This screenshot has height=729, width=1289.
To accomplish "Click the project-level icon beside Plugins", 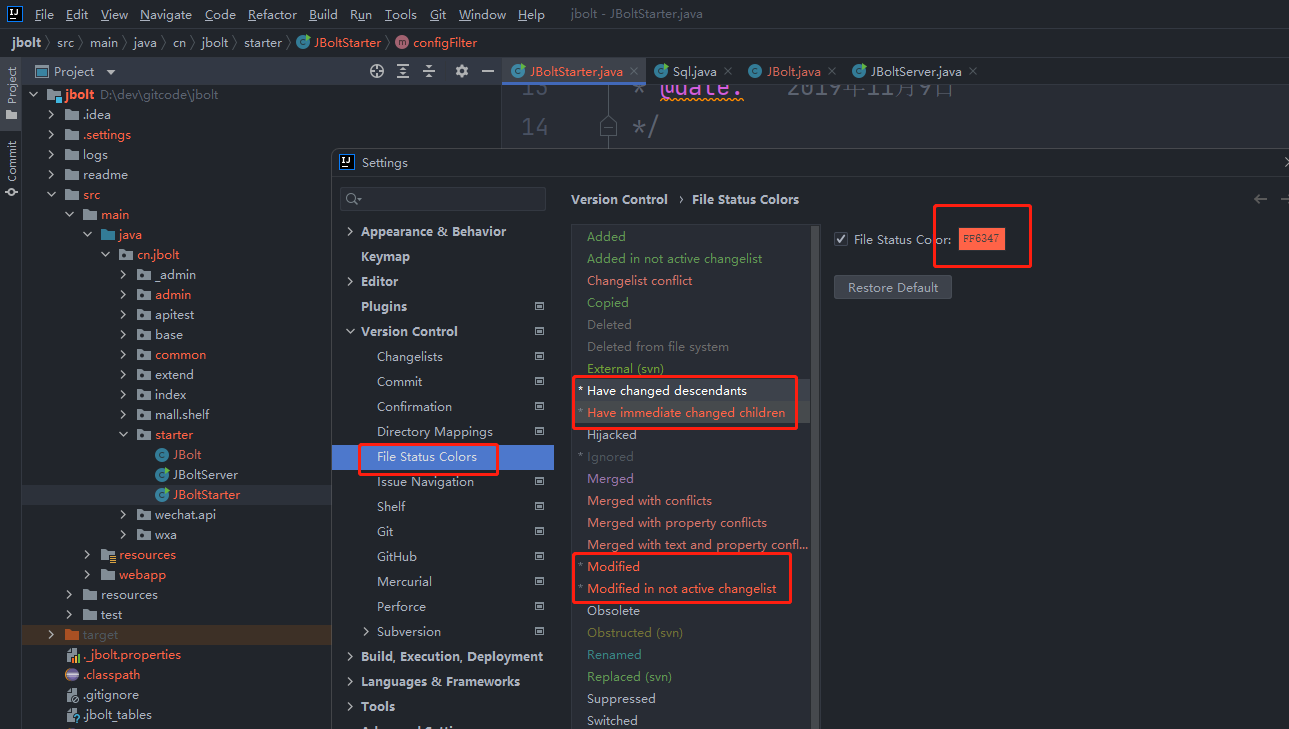I will (540, 306).
